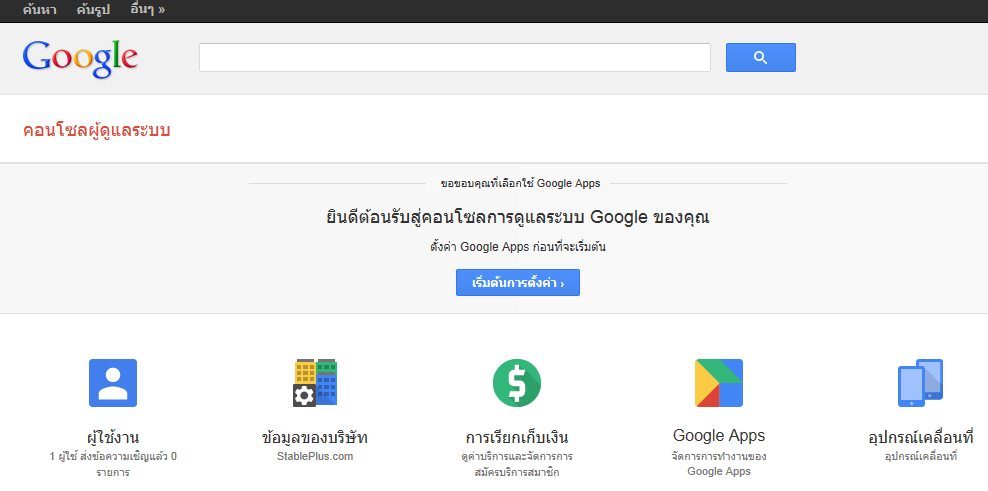The image size is (988, 491).
Task: Click the ค้นหา menu item
Action: click(x=39, y=10)
